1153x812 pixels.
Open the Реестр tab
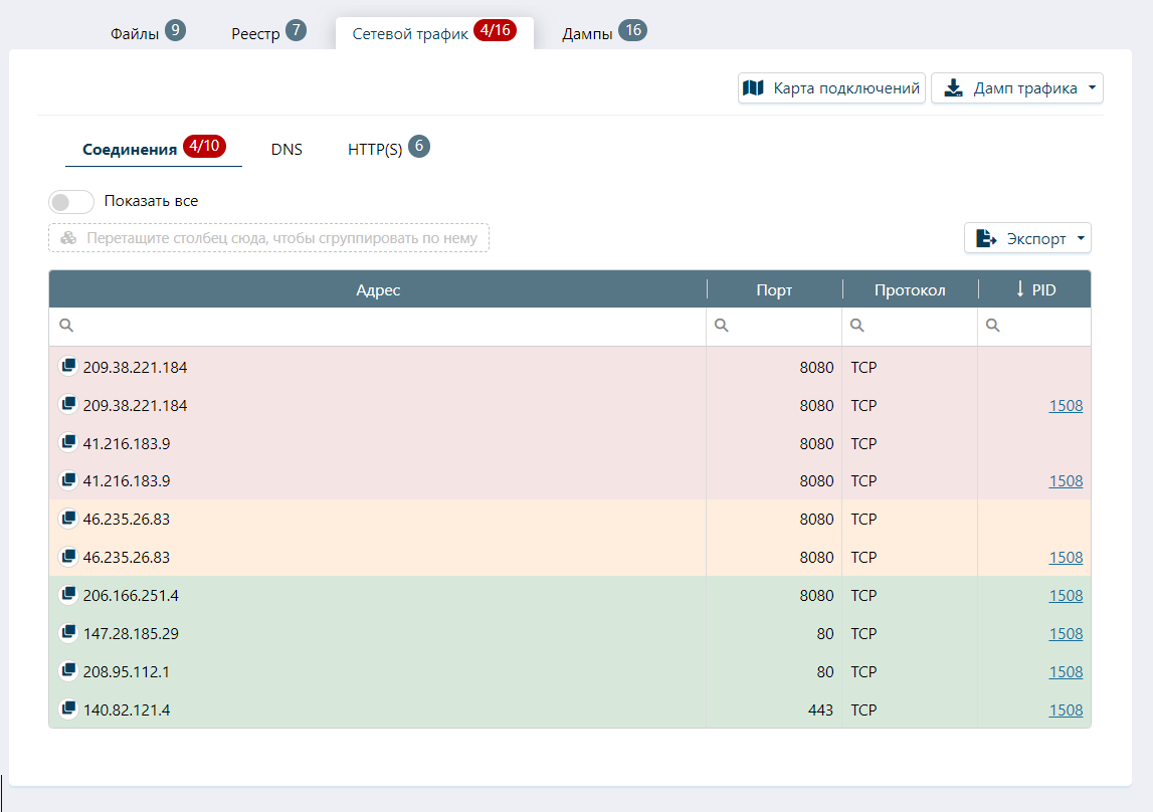click(x=256, y=33)
